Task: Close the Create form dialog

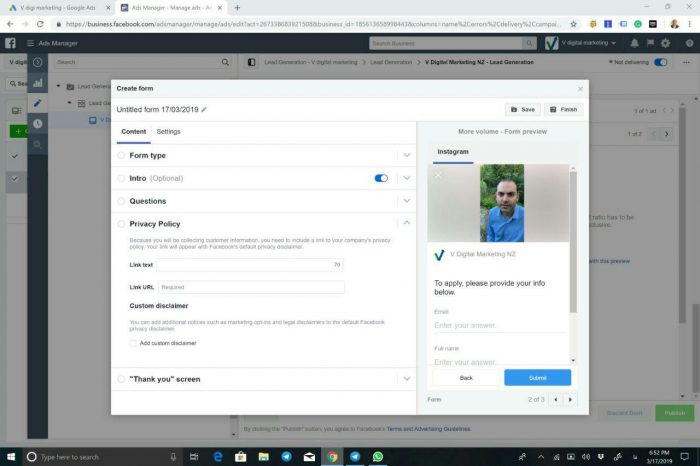Action: coord(580,89)
